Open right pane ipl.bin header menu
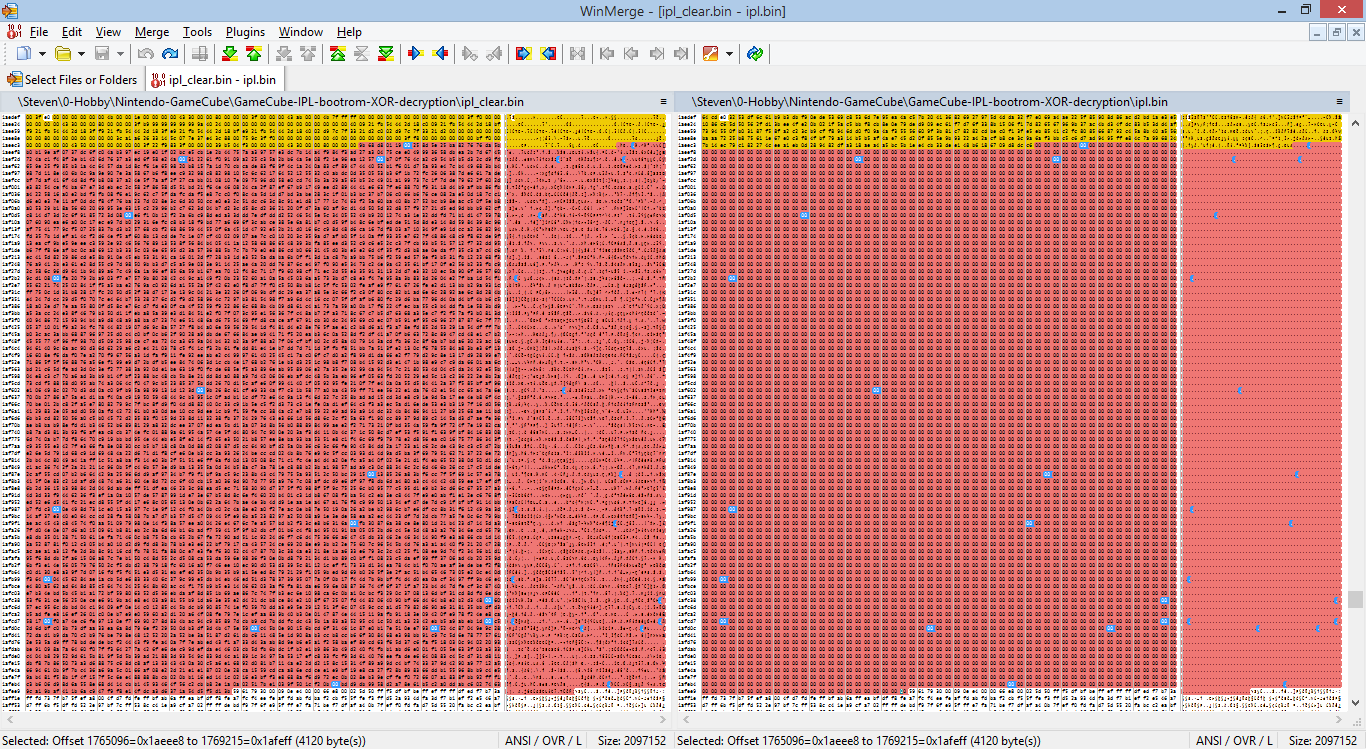 click(1340, 102)
